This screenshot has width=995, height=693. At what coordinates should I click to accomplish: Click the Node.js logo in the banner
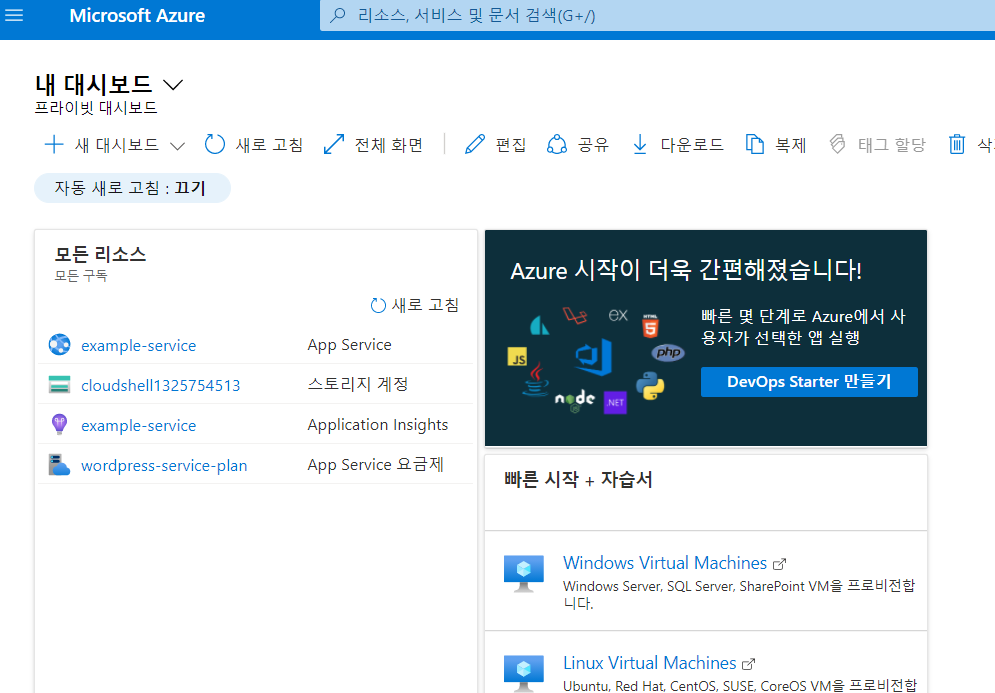click(575, 400)
